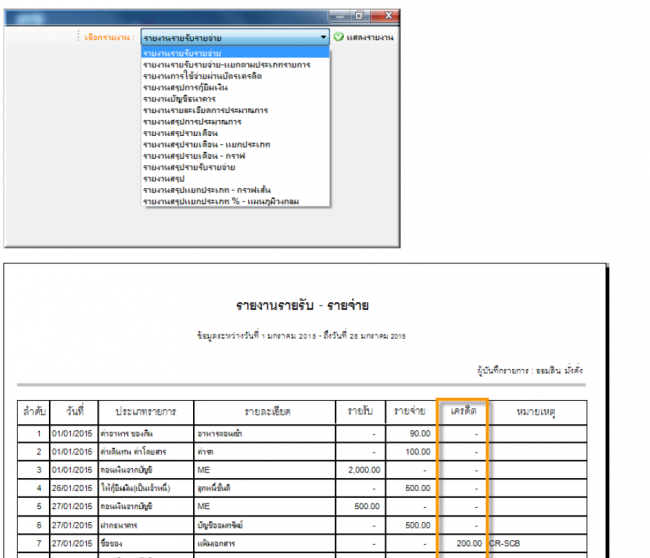This screenshot has height=558, width=650.
Task: Click the 01/01/2015 date cell in row 1
Action: pos(74,434)
